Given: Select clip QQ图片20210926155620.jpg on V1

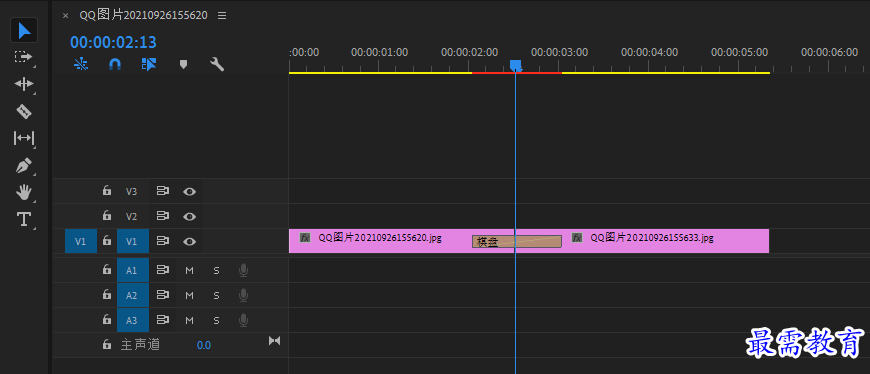Looking at the screenshot, I should pyautogui.click(x=380, y=241).
